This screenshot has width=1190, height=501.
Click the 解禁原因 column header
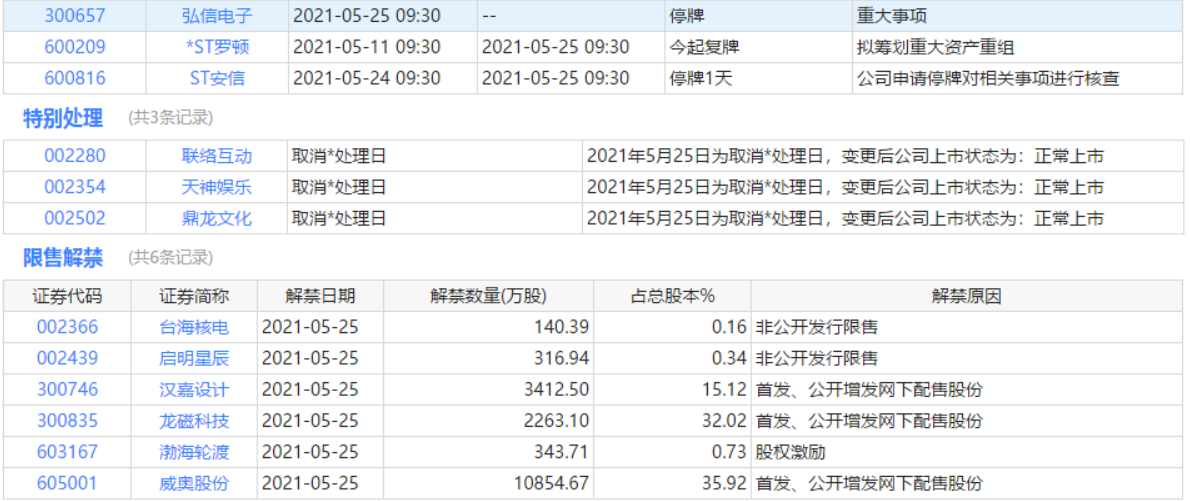pyautogui.click(x=967, y=295)
